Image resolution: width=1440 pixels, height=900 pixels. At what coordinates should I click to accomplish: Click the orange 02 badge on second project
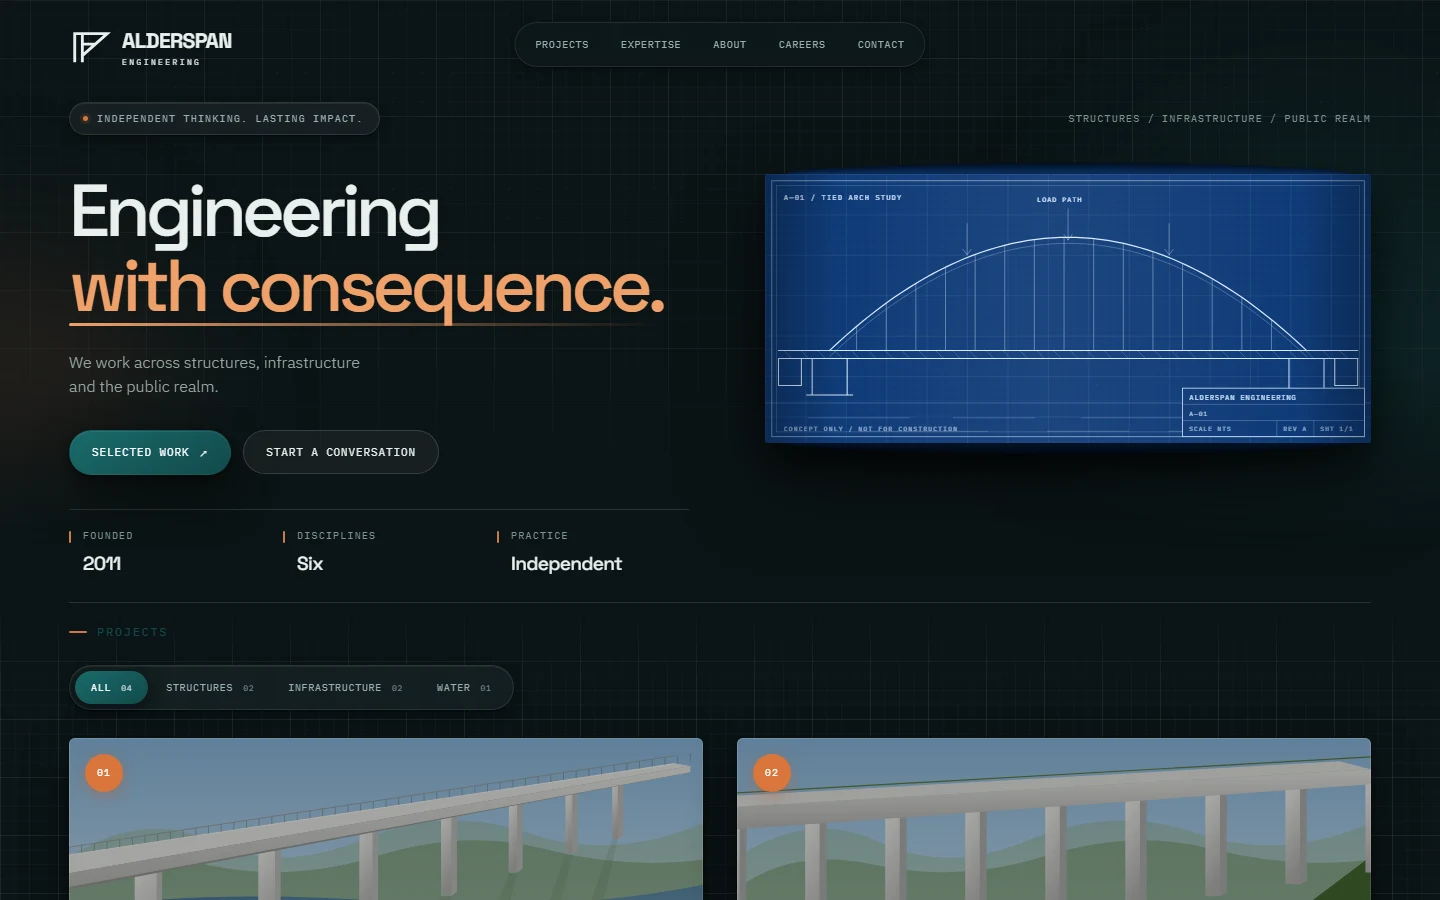(772, 773)
